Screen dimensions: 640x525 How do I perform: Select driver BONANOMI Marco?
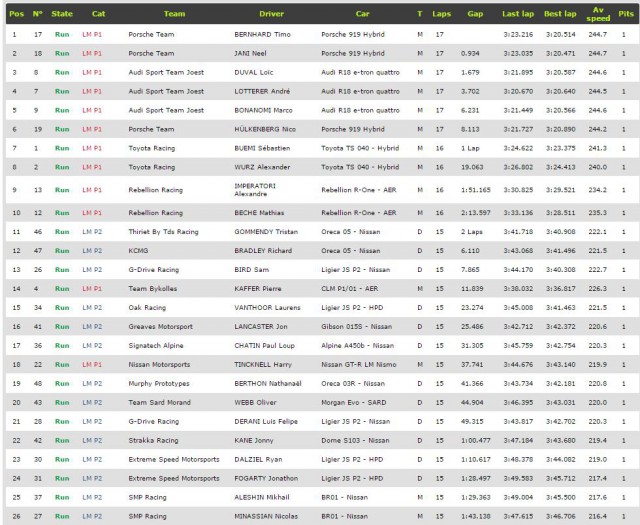263,110
